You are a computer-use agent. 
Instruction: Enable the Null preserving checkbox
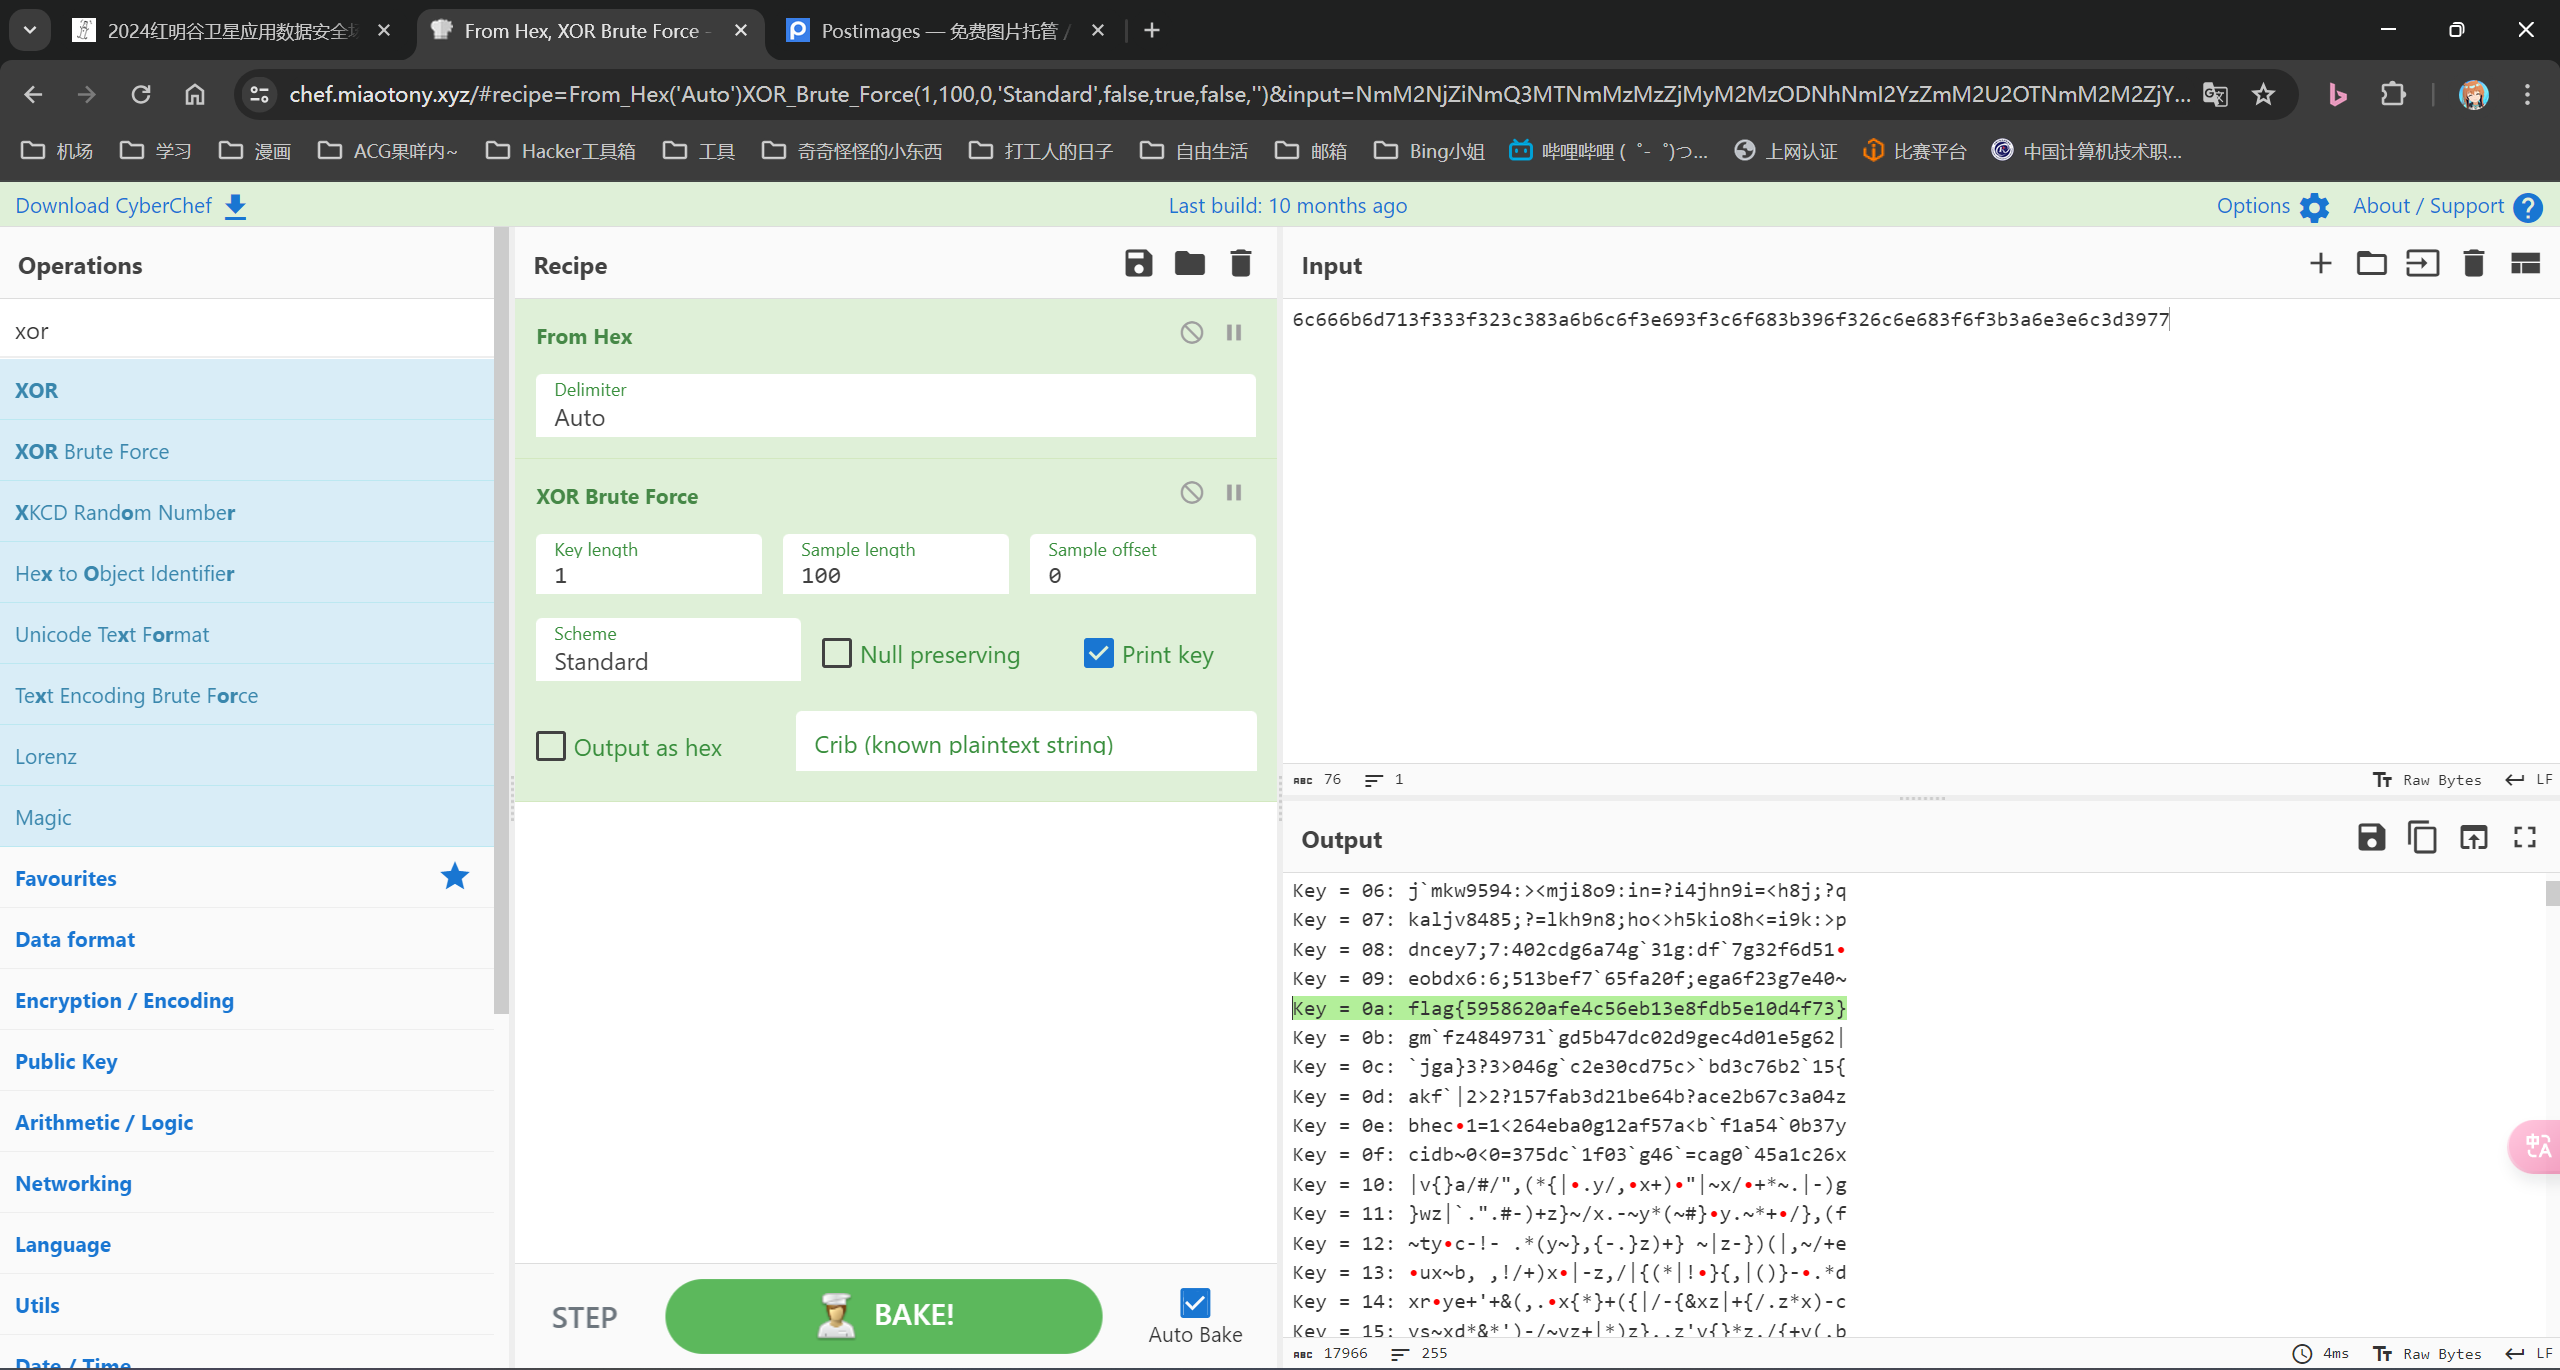837,654
